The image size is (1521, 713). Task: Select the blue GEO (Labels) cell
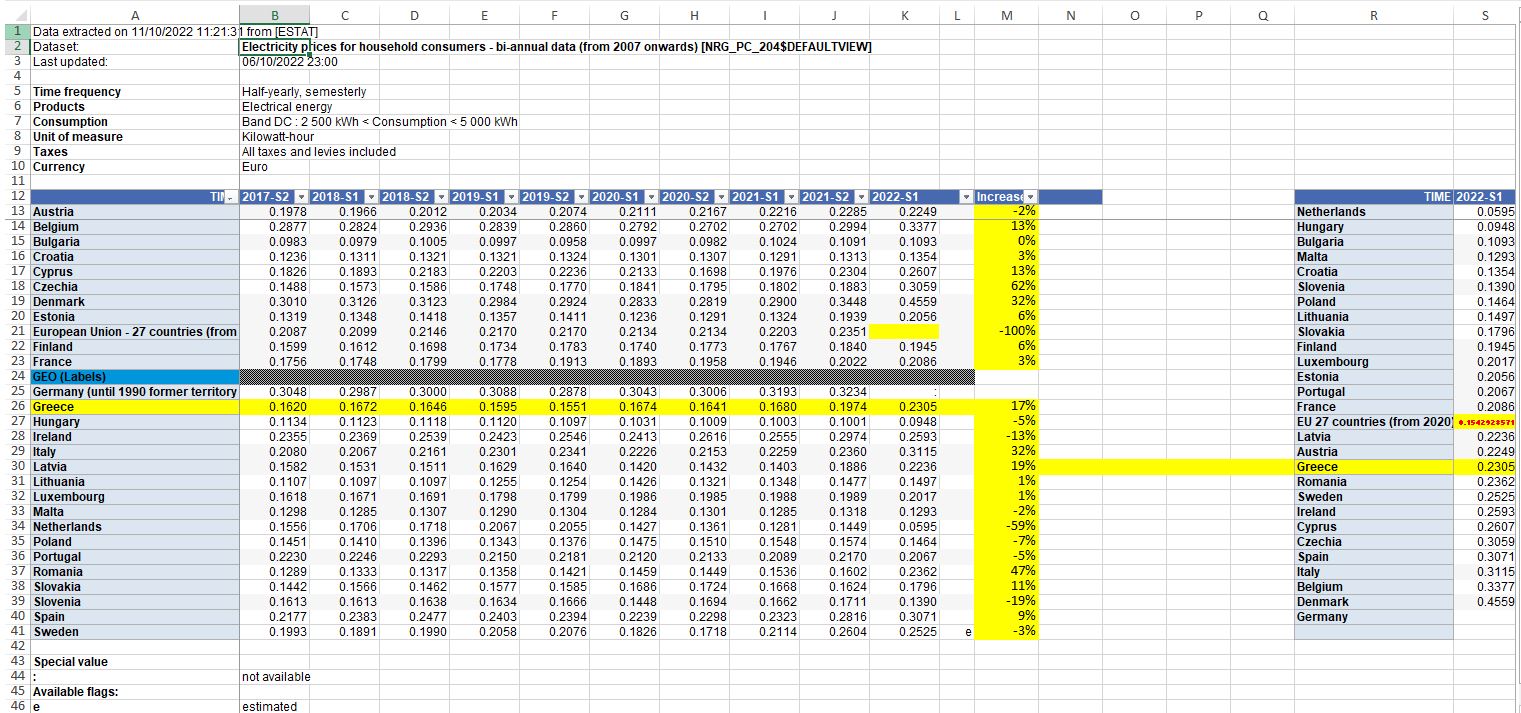click(134, 377)
